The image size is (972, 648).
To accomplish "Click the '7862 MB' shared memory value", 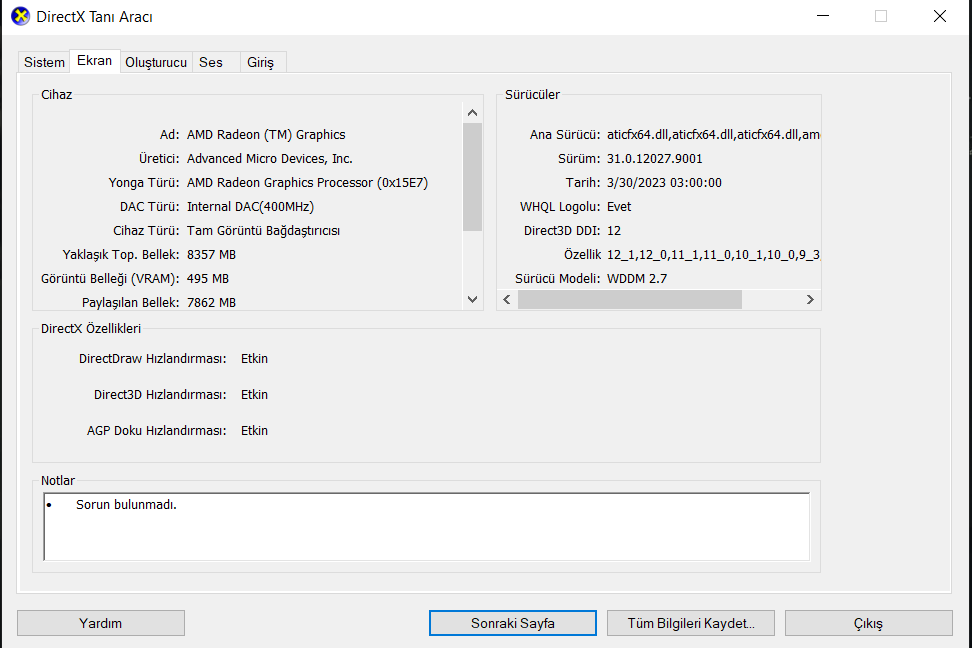I will [211, 303].
